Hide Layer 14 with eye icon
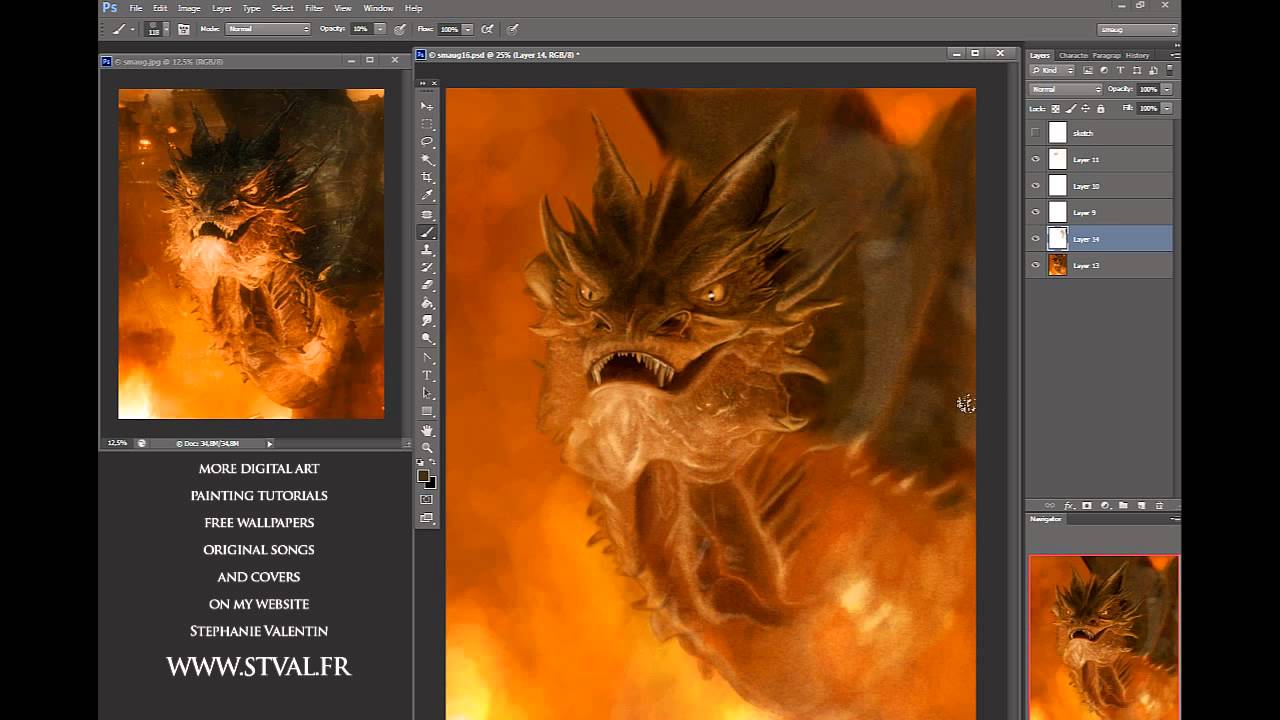Viewport: 1280px width, 720px height. (x=1035, y=239)
